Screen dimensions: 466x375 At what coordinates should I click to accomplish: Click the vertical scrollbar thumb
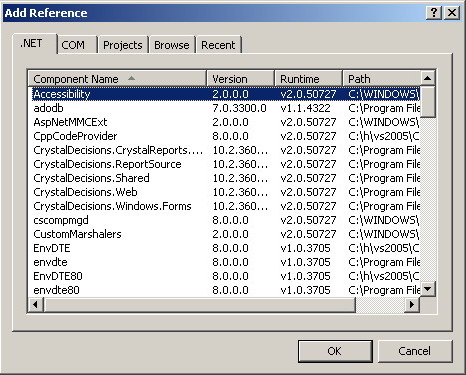pos(428,102)
